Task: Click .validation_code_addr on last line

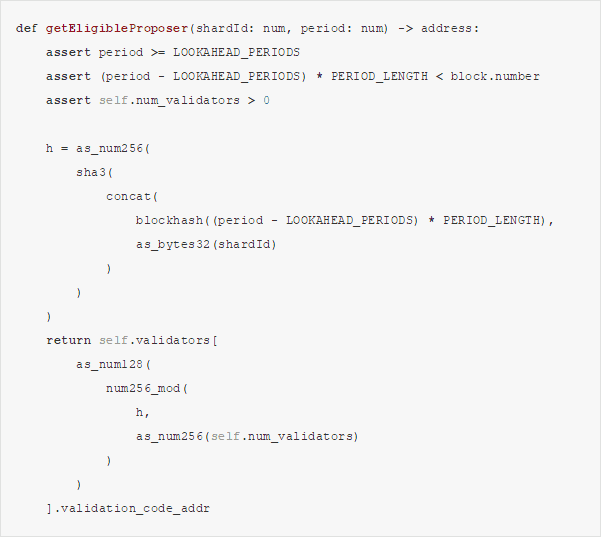Action: pos(132,508)
